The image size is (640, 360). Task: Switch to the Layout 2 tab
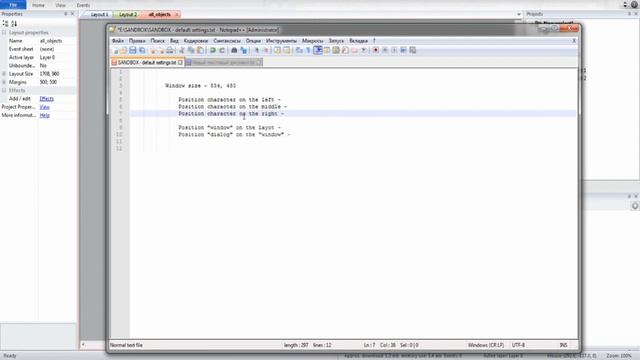[128, 14]
